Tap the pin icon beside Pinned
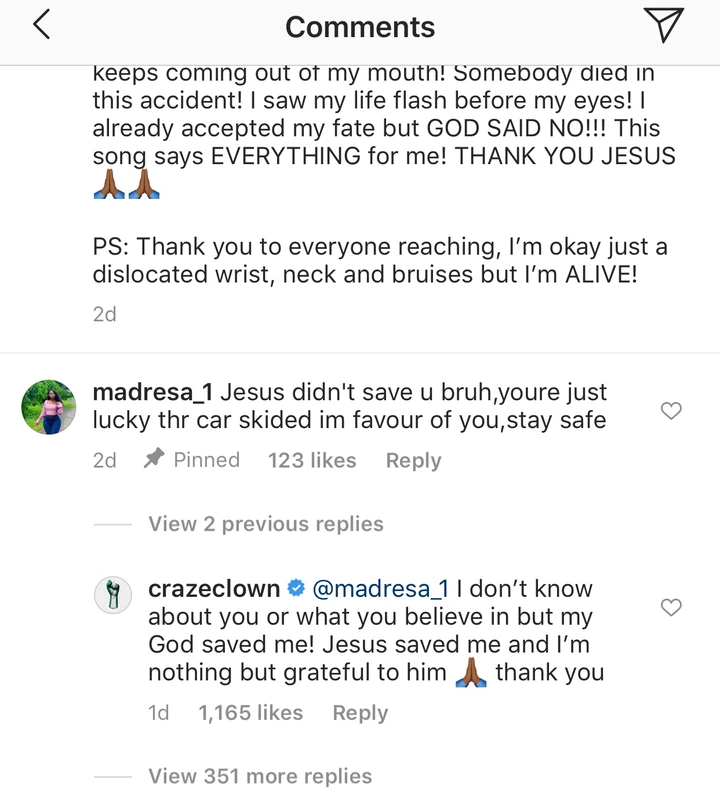Image resolution: width=720 pixels, height=808 pixels. [x=153, y=459]
